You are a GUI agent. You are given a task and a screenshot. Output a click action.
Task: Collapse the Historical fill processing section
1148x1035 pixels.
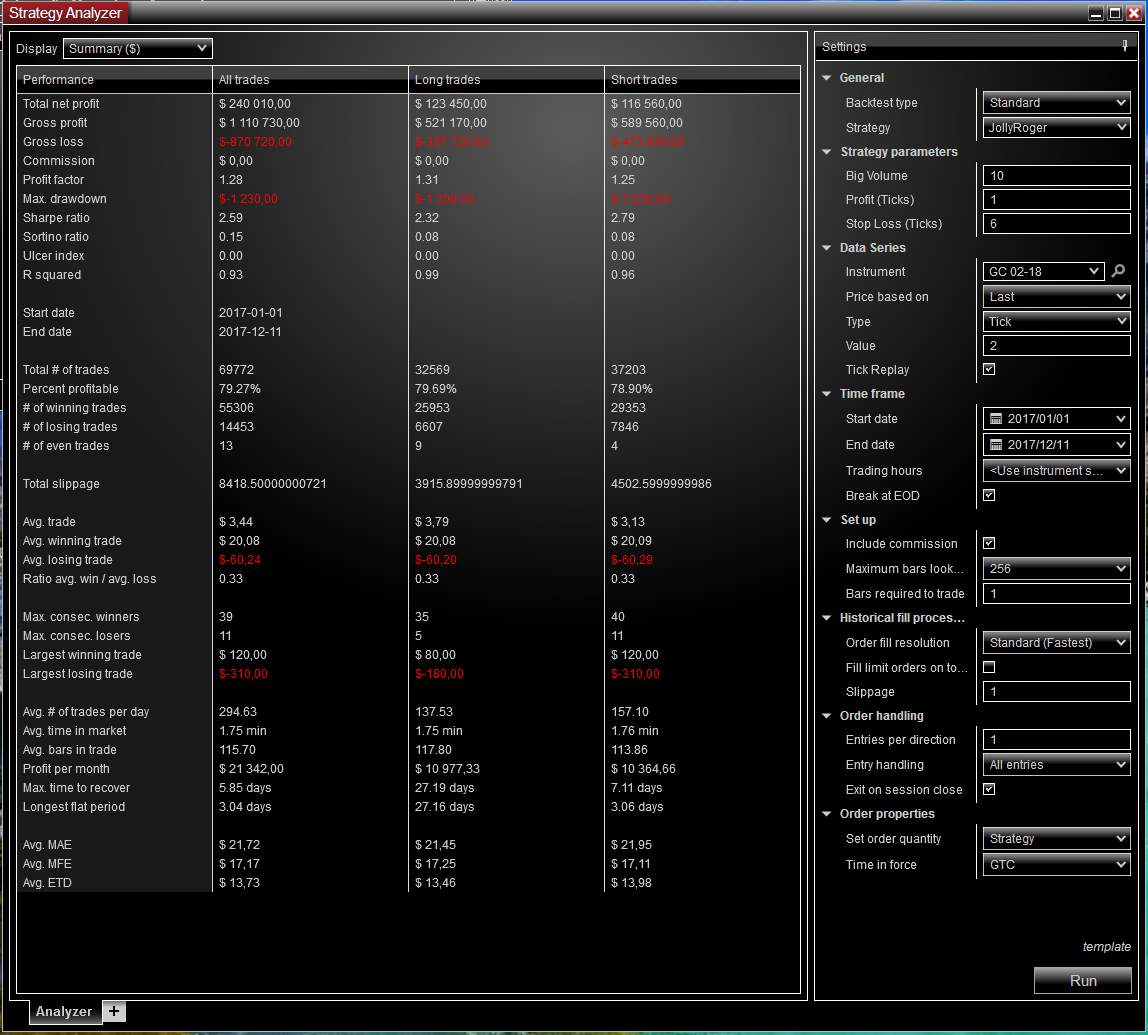pyautogui.click(x=827, y=618)
